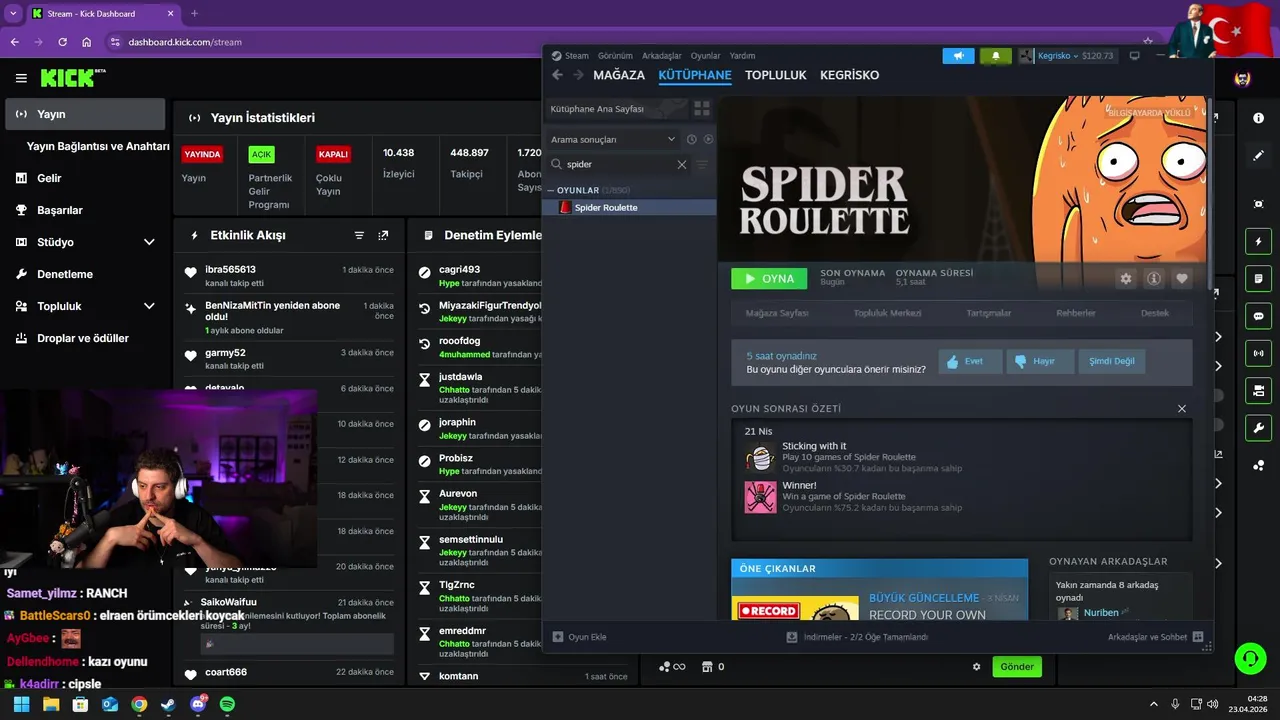Open Rehberler link
Viewport: 1280px width, 720px height.
coord(1076,313)
